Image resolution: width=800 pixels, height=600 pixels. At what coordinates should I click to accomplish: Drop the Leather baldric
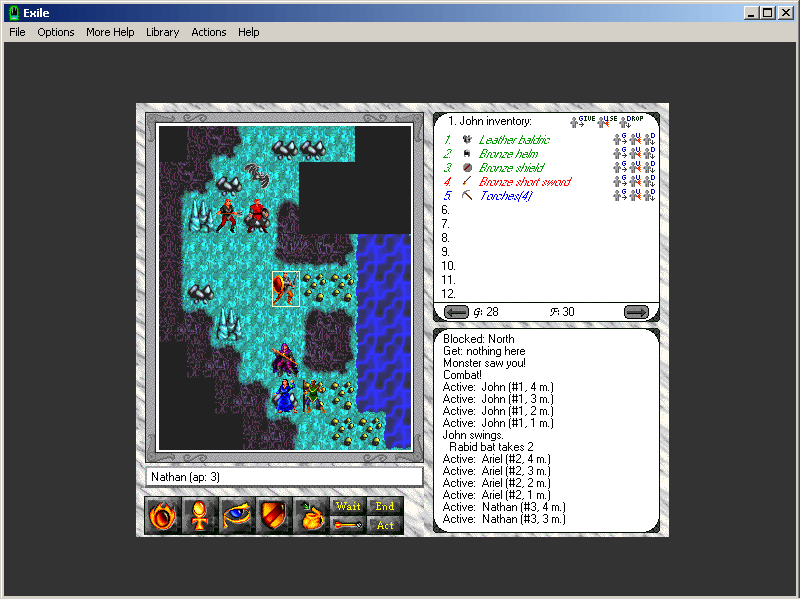click(649, 139)
